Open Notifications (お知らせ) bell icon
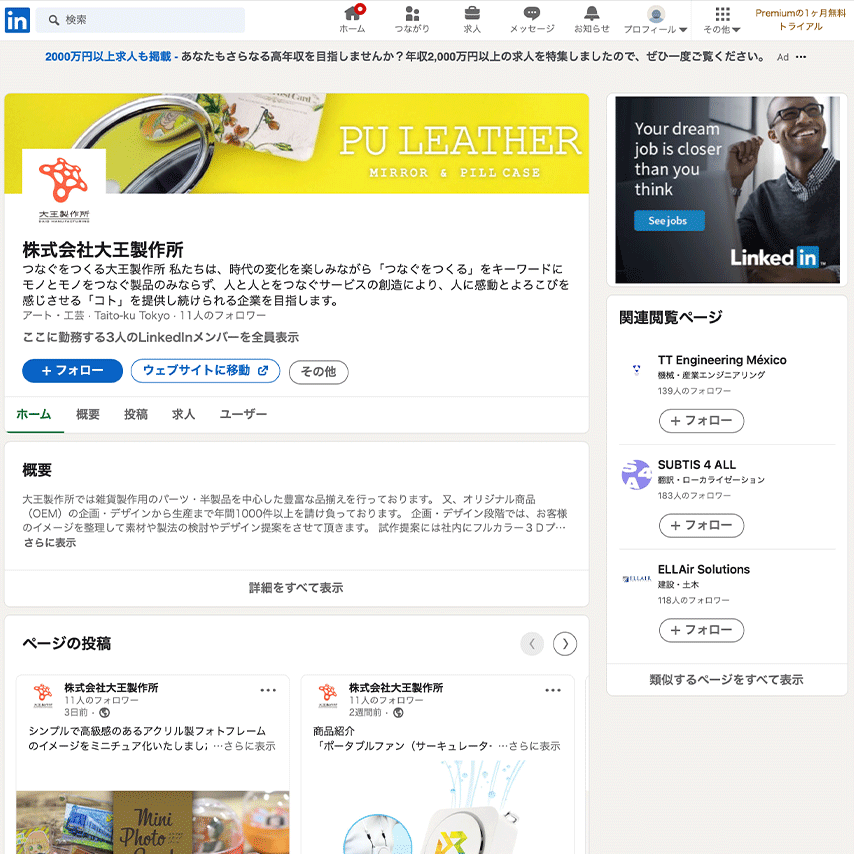 [591, 19]
